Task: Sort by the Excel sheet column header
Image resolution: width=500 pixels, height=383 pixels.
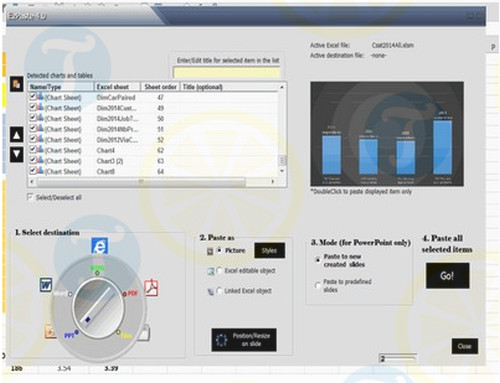Action: tap(118, 87)
